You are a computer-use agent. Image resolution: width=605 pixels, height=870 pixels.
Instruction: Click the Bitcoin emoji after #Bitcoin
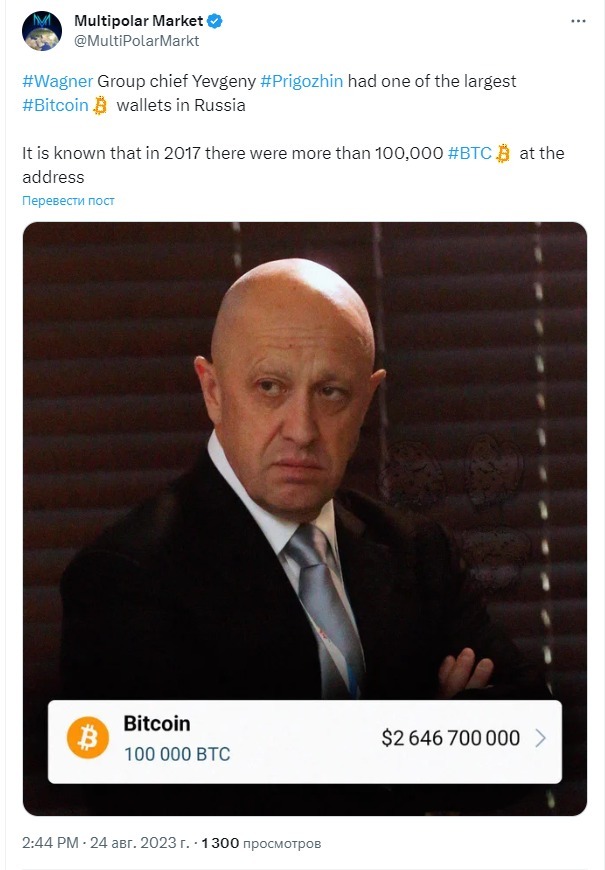[x=100, y=105]
